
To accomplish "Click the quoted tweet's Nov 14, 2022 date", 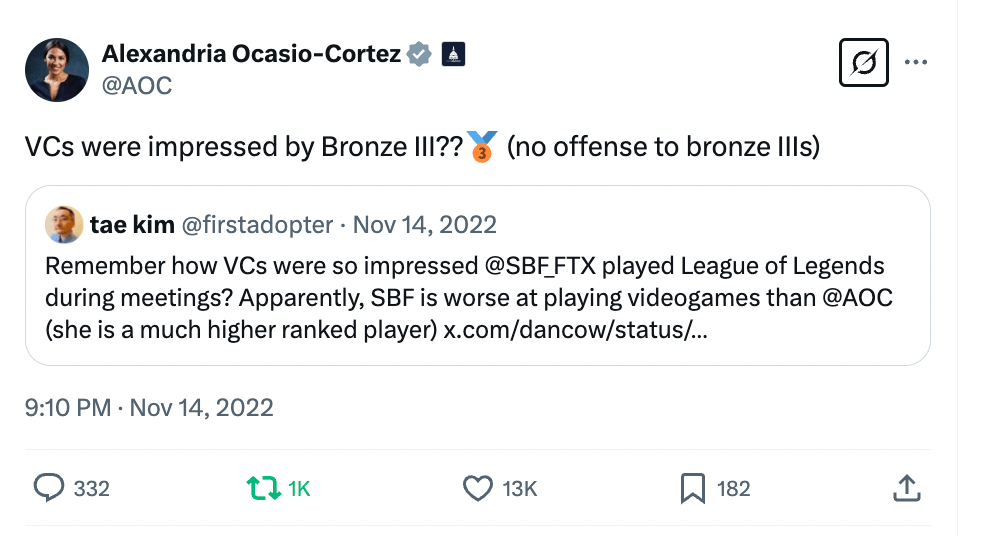I will pyautogui.click(x=424, y=225).
